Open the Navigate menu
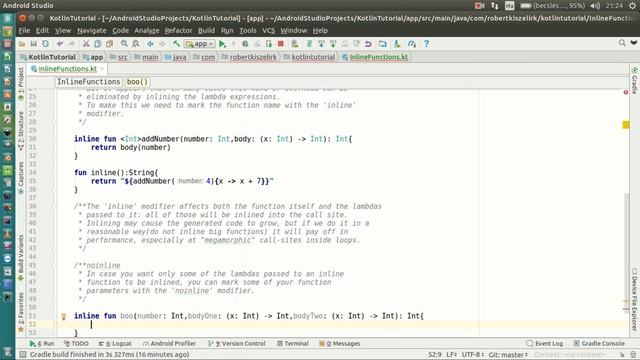Viewport: 640px width, 360px height. [91, 31]
